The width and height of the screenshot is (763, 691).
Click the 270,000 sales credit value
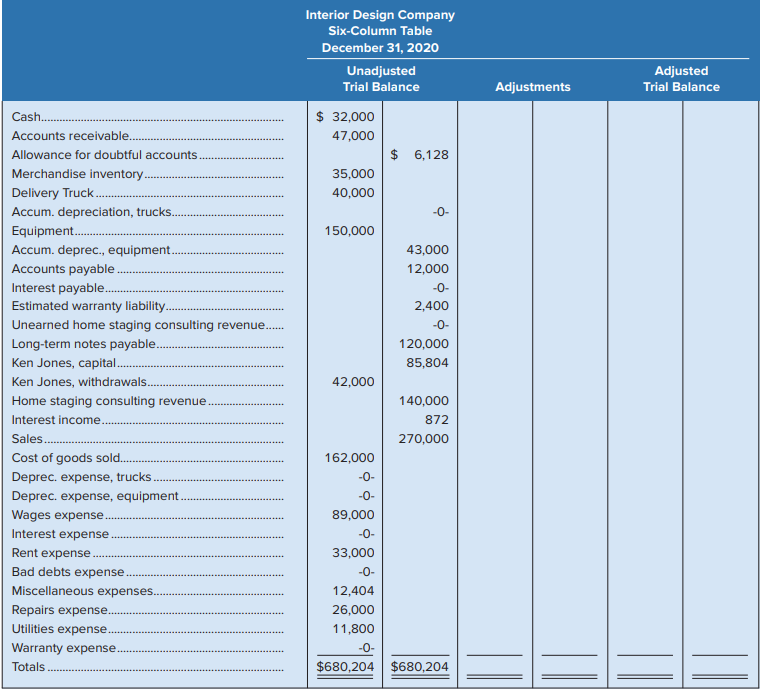424,438
